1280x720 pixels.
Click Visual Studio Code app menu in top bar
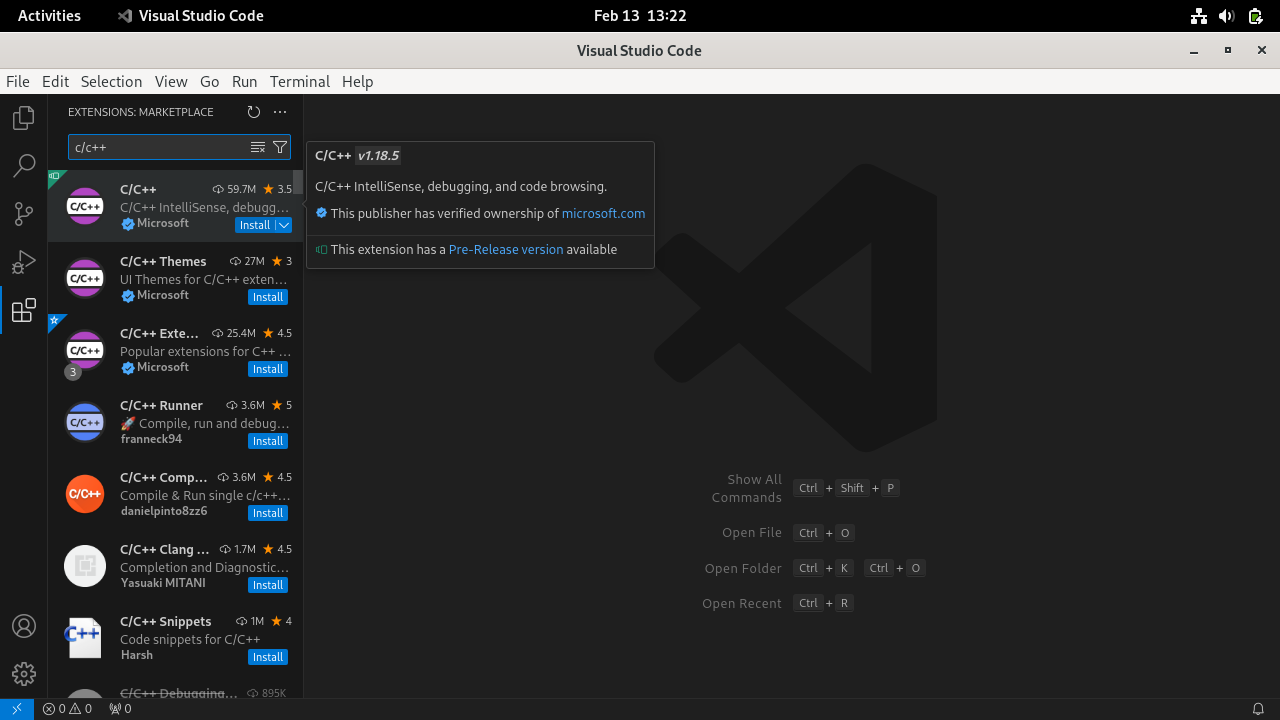coord(190,15)
